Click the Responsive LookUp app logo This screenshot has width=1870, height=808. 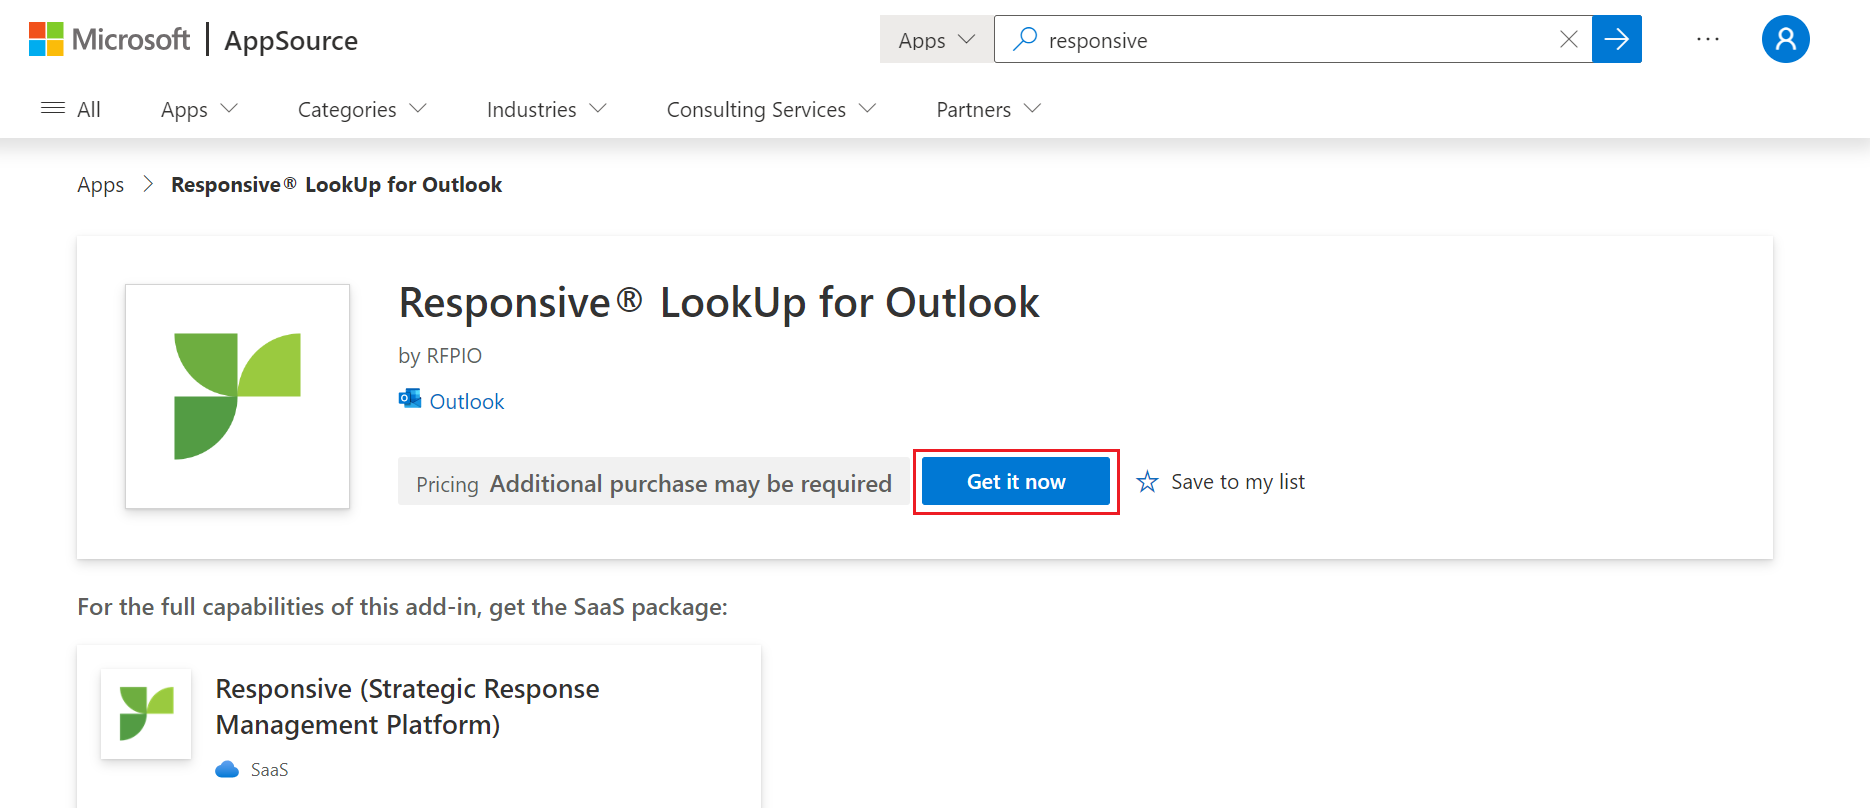point(237,396)
